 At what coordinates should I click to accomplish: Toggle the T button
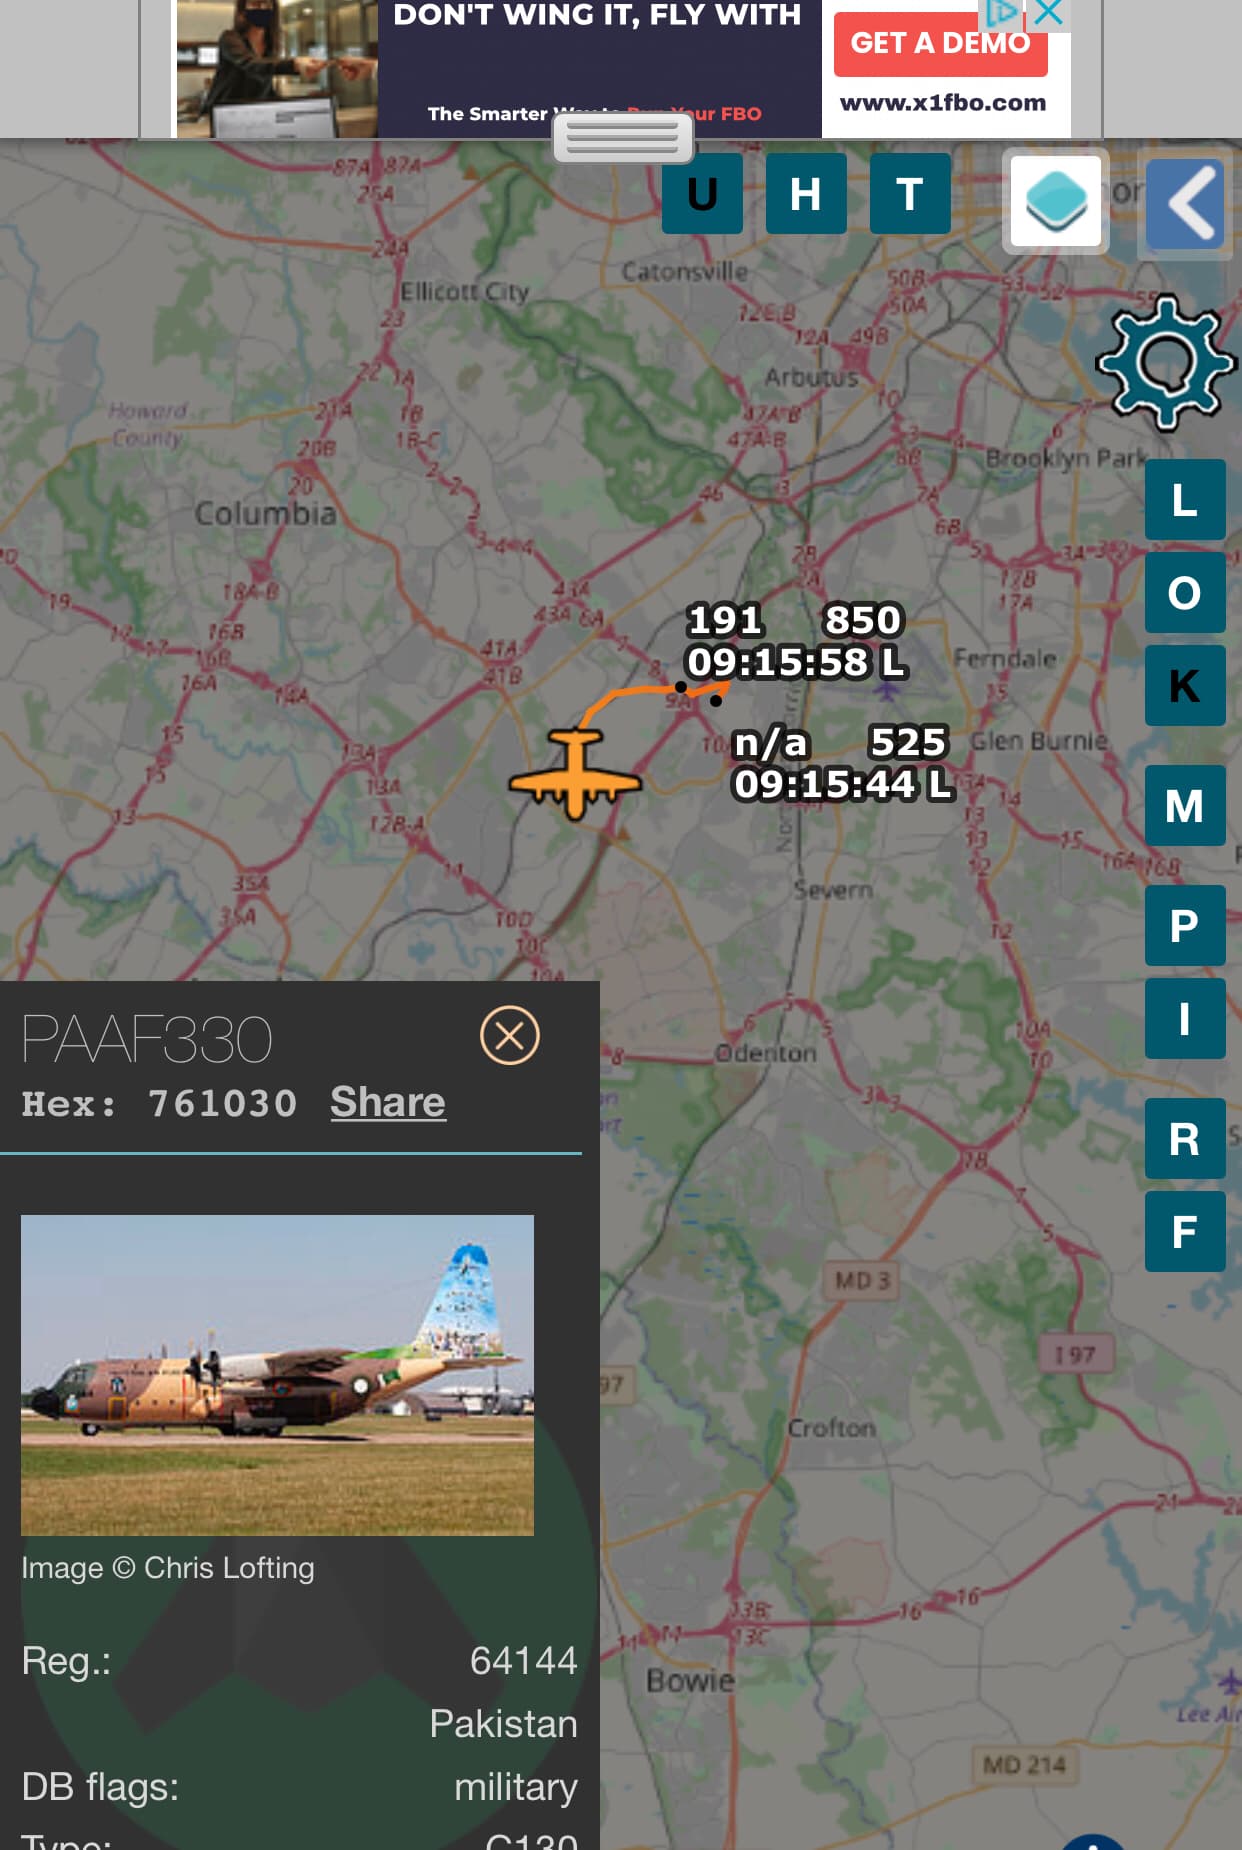point(910,193)
